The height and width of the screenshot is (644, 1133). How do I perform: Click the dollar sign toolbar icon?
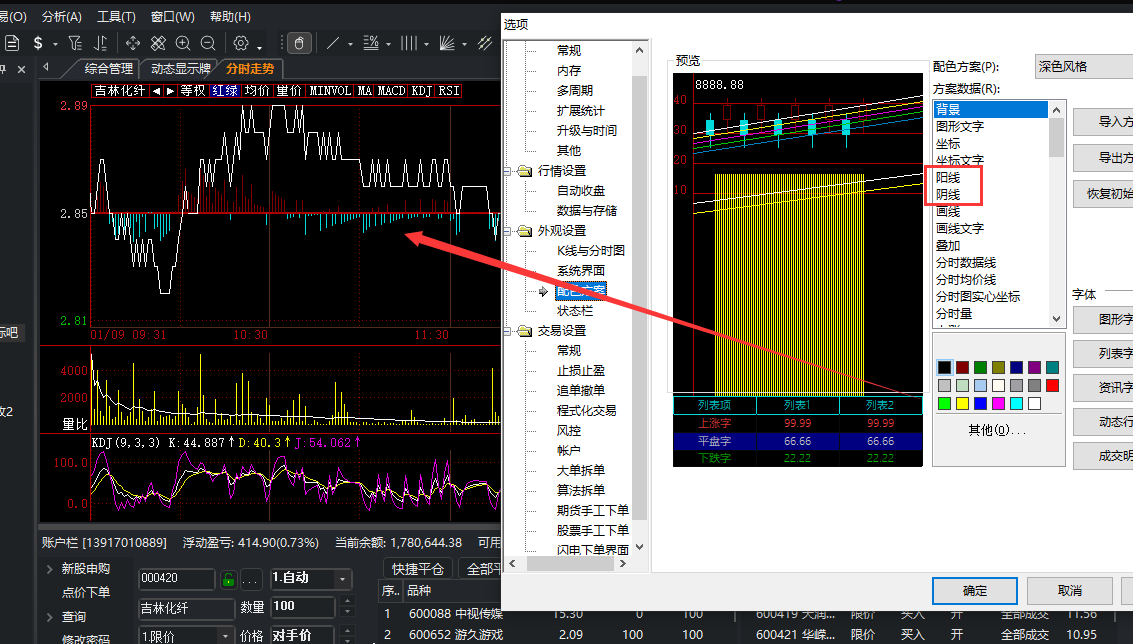(38, 43)
